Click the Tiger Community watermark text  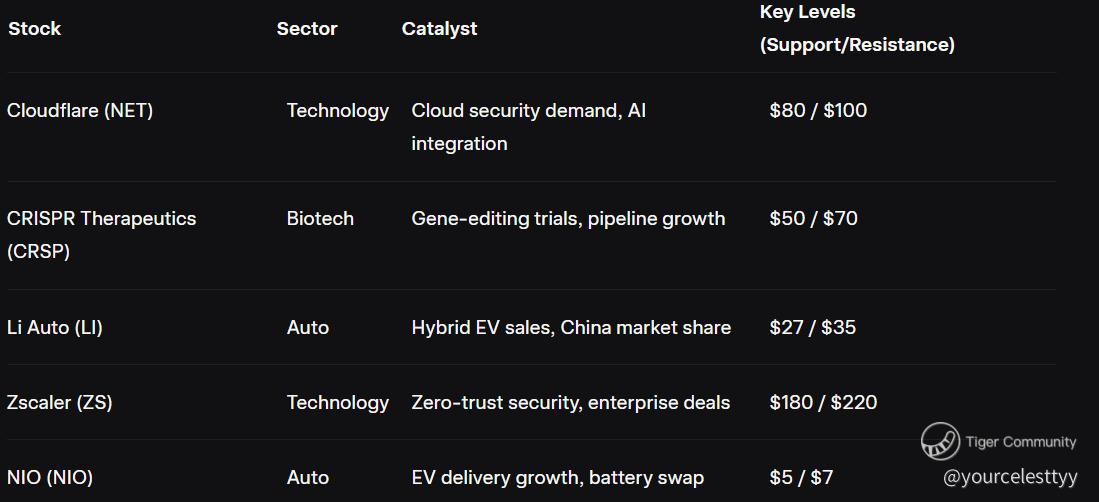(1021, 442)
